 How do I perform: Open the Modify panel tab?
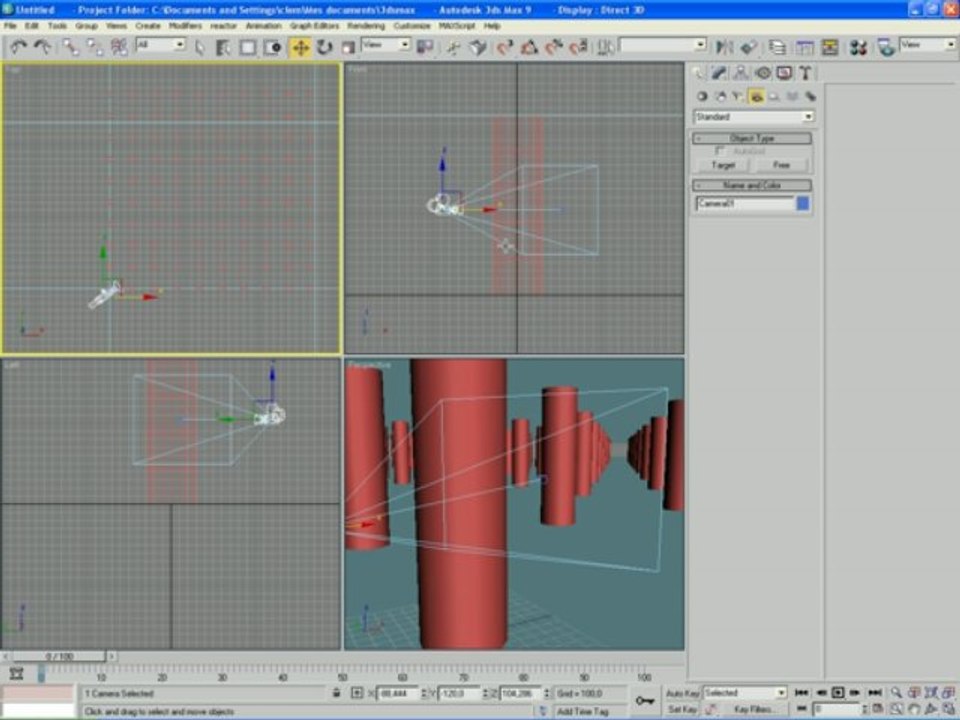pyautogui.click(x=719, y=73)
